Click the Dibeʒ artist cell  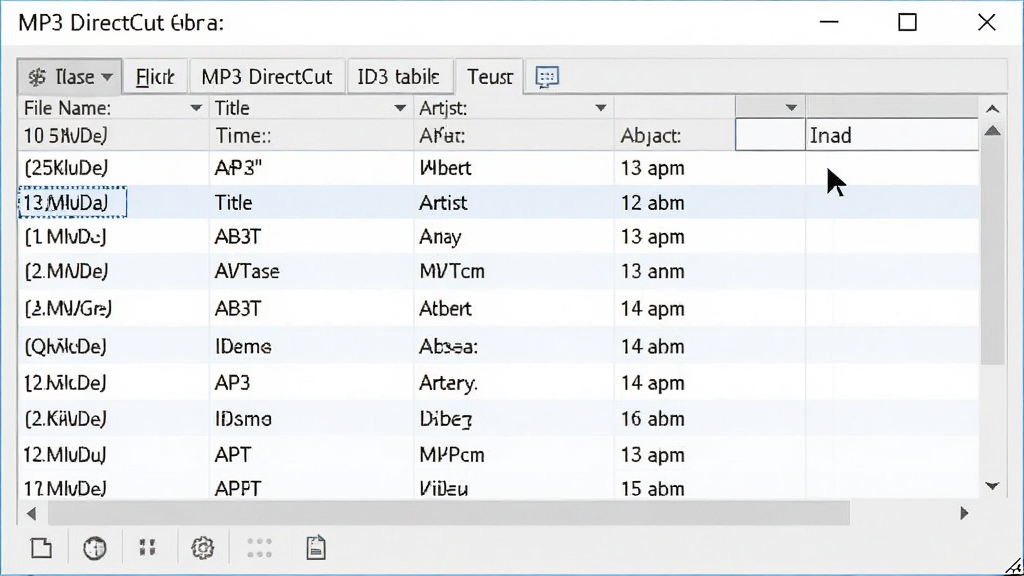point(513,418)
